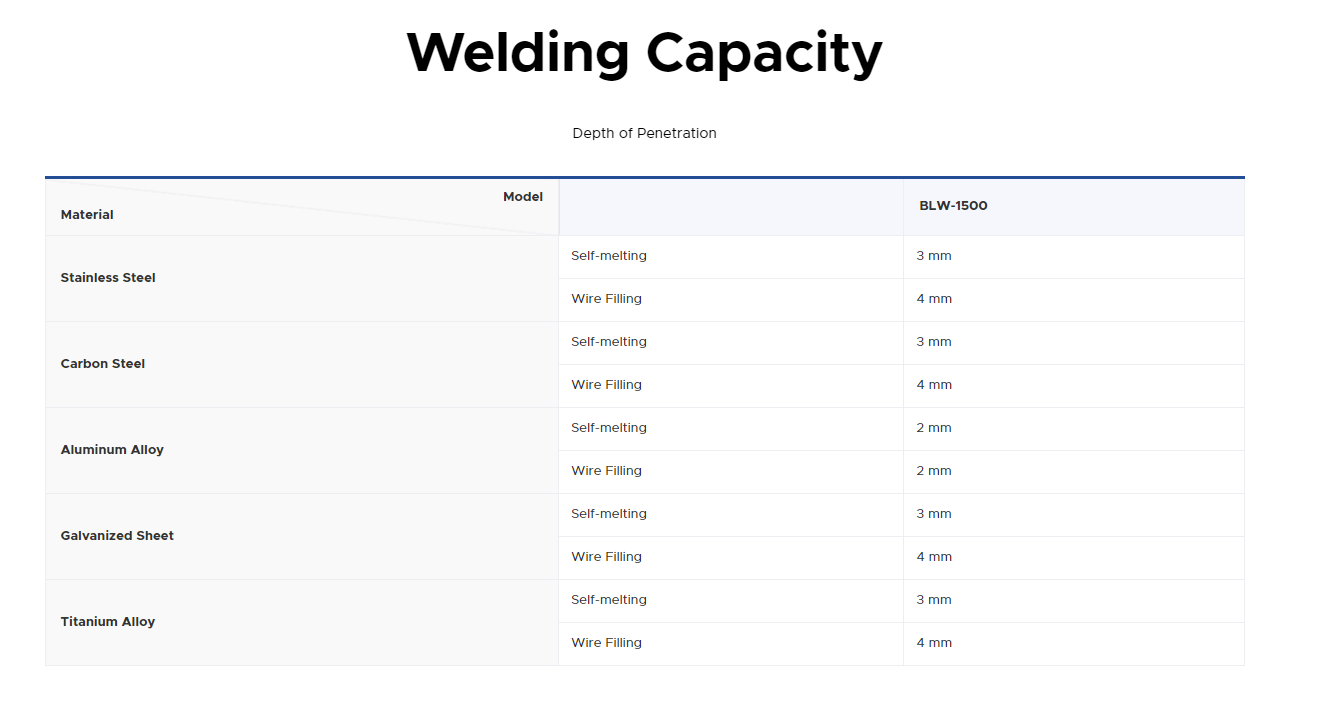This screenshot has width=1325, height=707.
Task: Click Self-melting under Galvanized Sheet
Action: pos(609,514)
